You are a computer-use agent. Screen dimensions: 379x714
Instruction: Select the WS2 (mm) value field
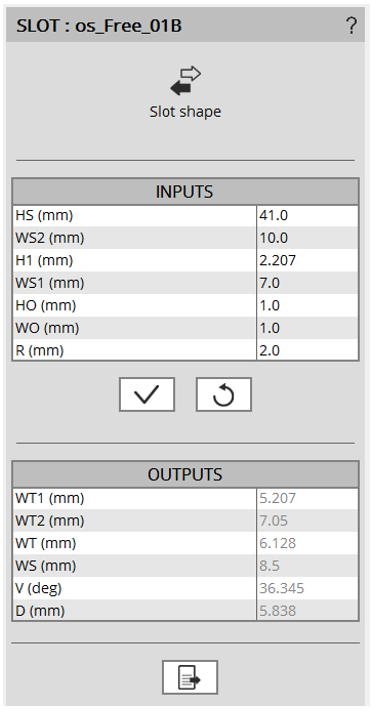click(307, 238)
